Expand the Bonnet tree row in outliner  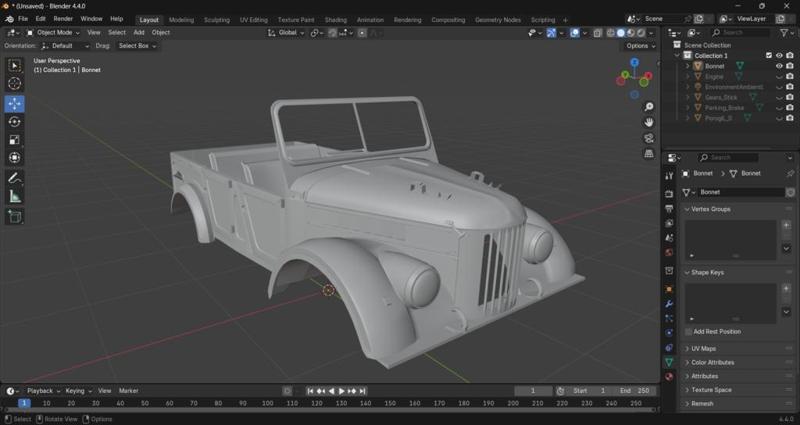(x=687, y=66)
